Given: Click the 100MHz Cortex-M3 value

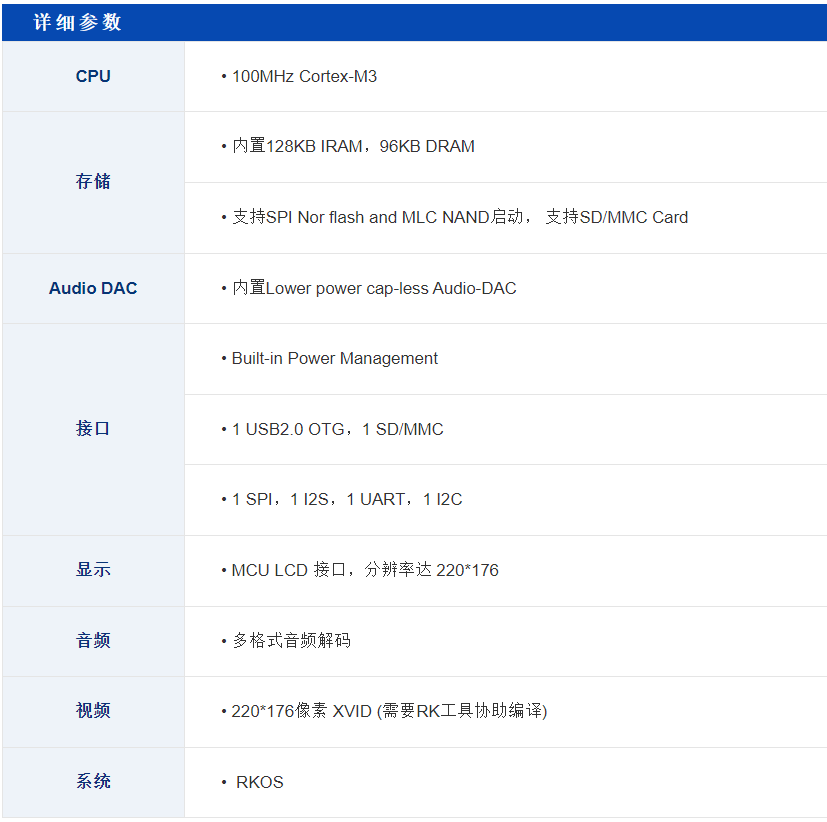Looking at the screenshot, I should point(304,76).
